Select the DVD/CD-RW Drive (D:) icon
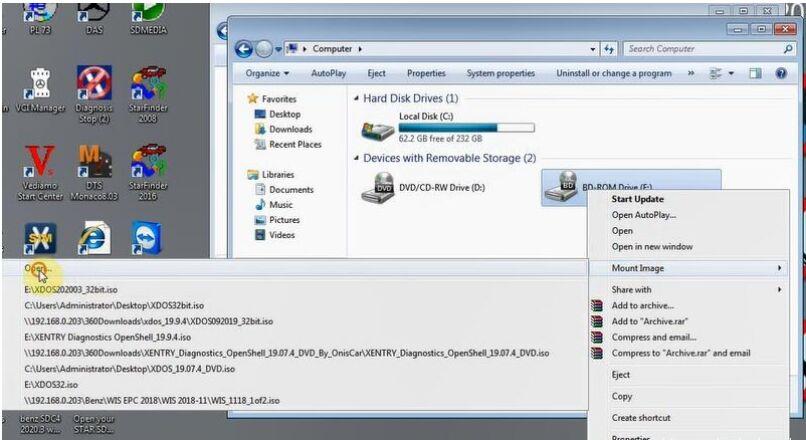Viewport: 806px width, 440px height. (x=378, y=188)
